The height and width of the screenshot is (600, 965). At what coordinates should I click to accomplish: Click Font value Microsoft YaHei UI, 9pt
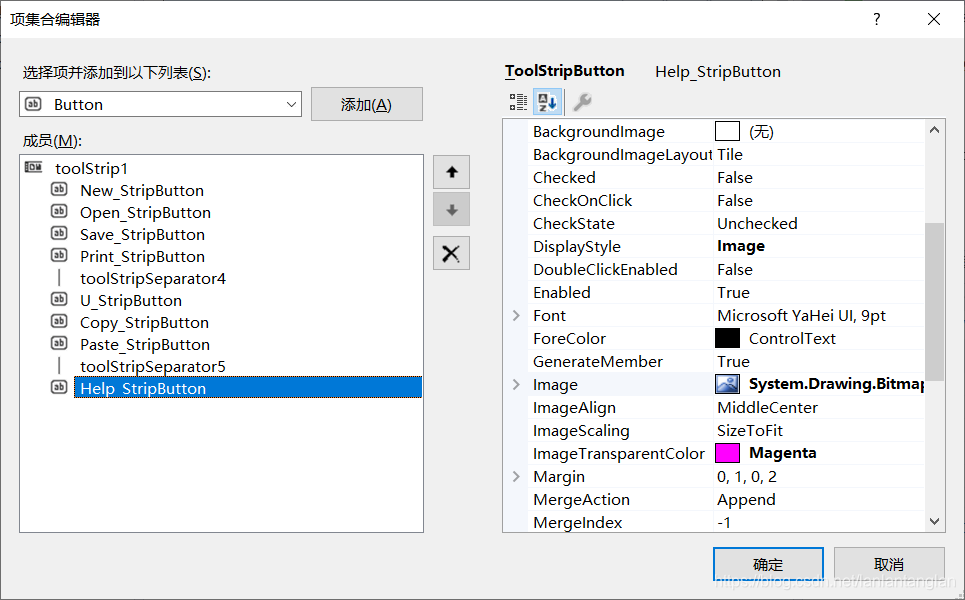click(801, 315)
